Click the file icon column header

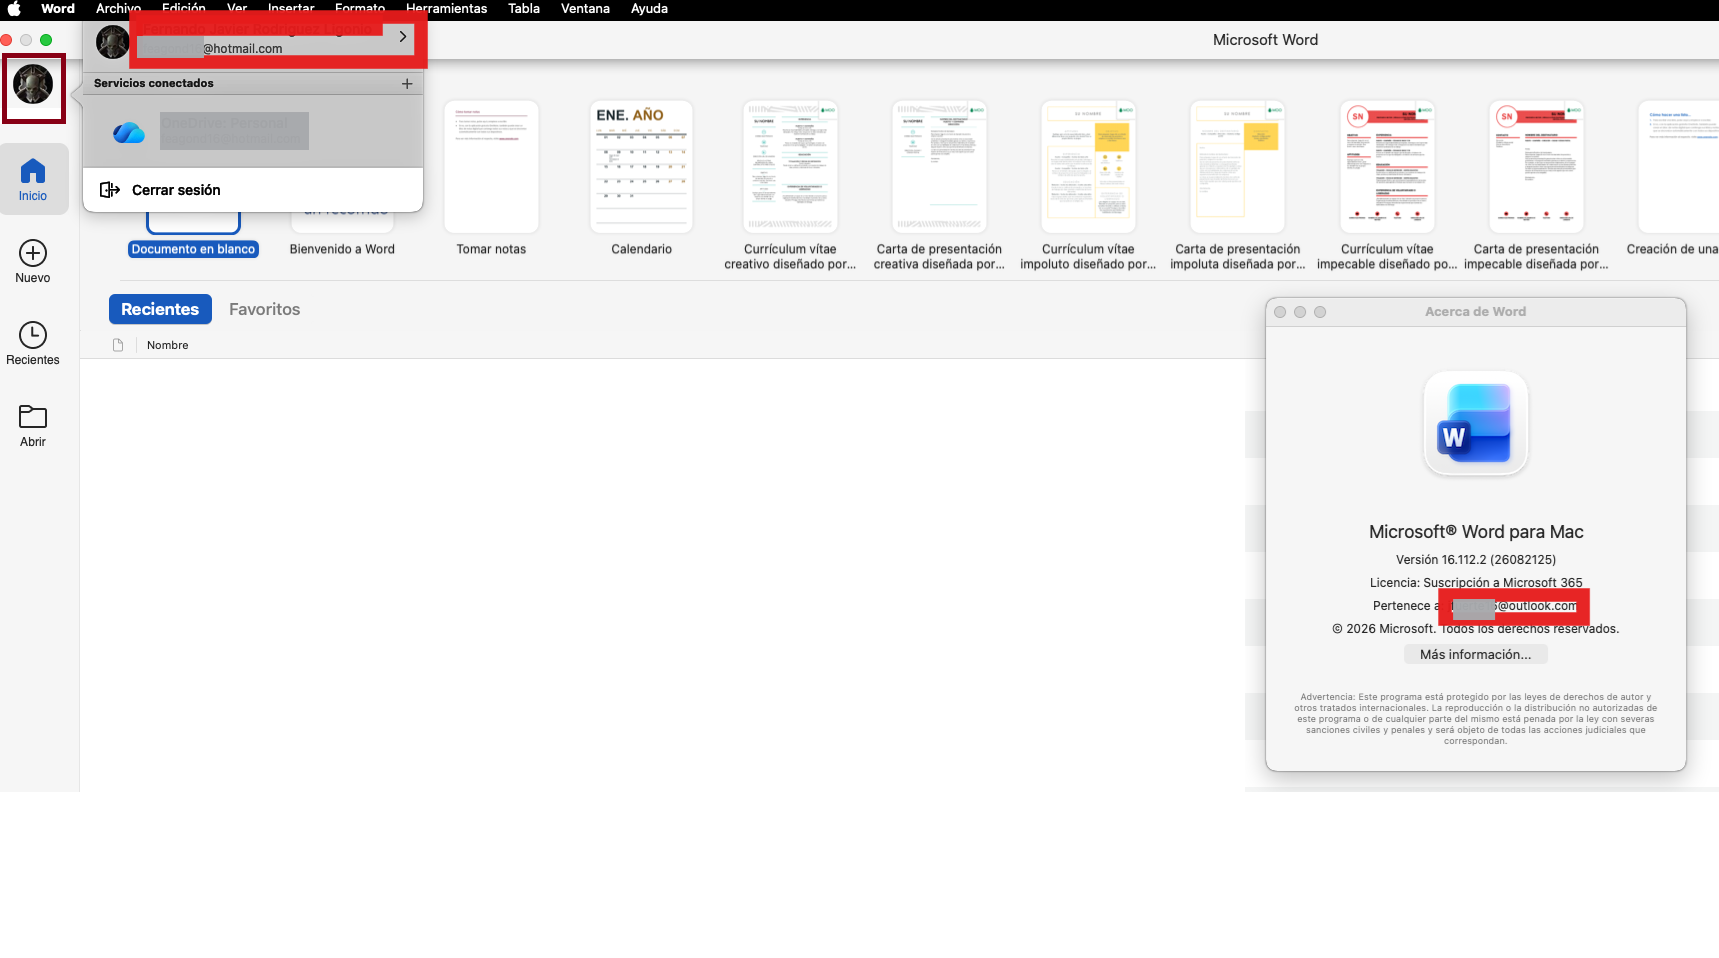[x=118, y=345]
